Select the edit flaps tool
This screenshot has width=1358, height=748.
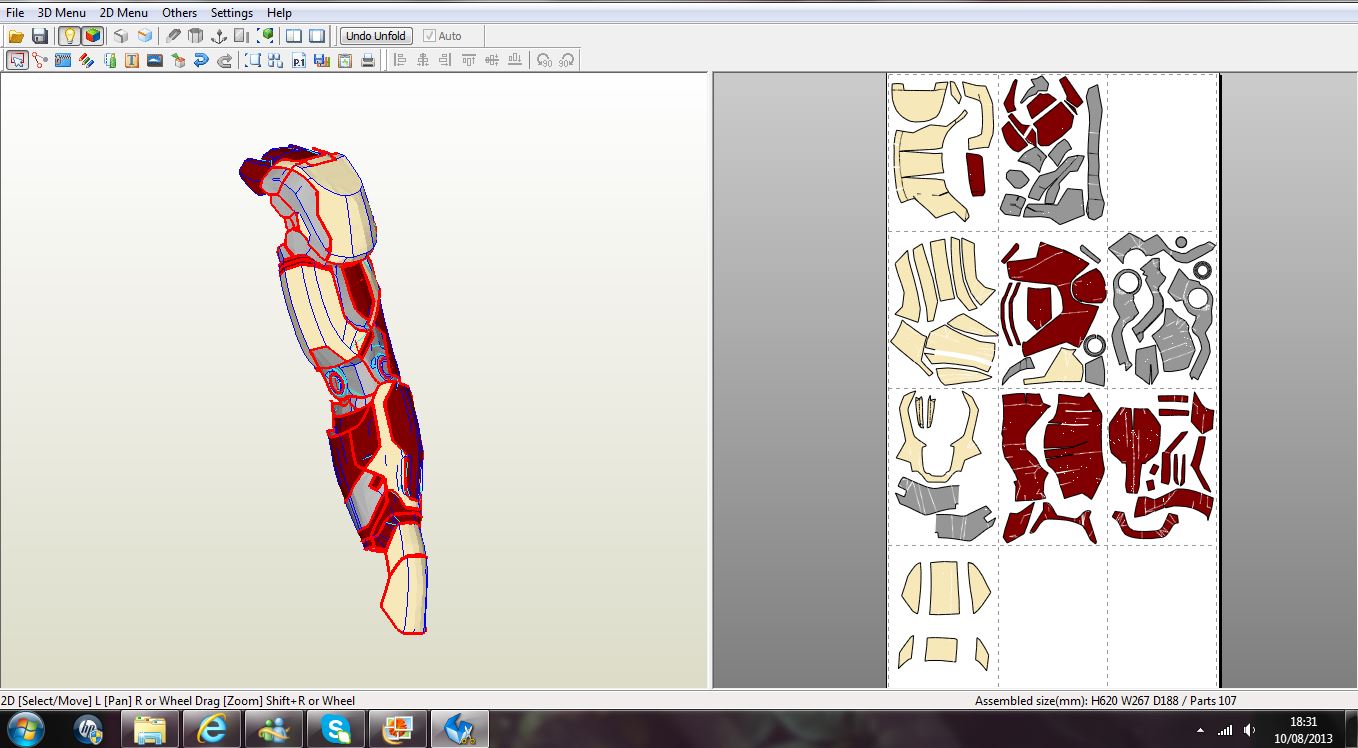(63, 60)
